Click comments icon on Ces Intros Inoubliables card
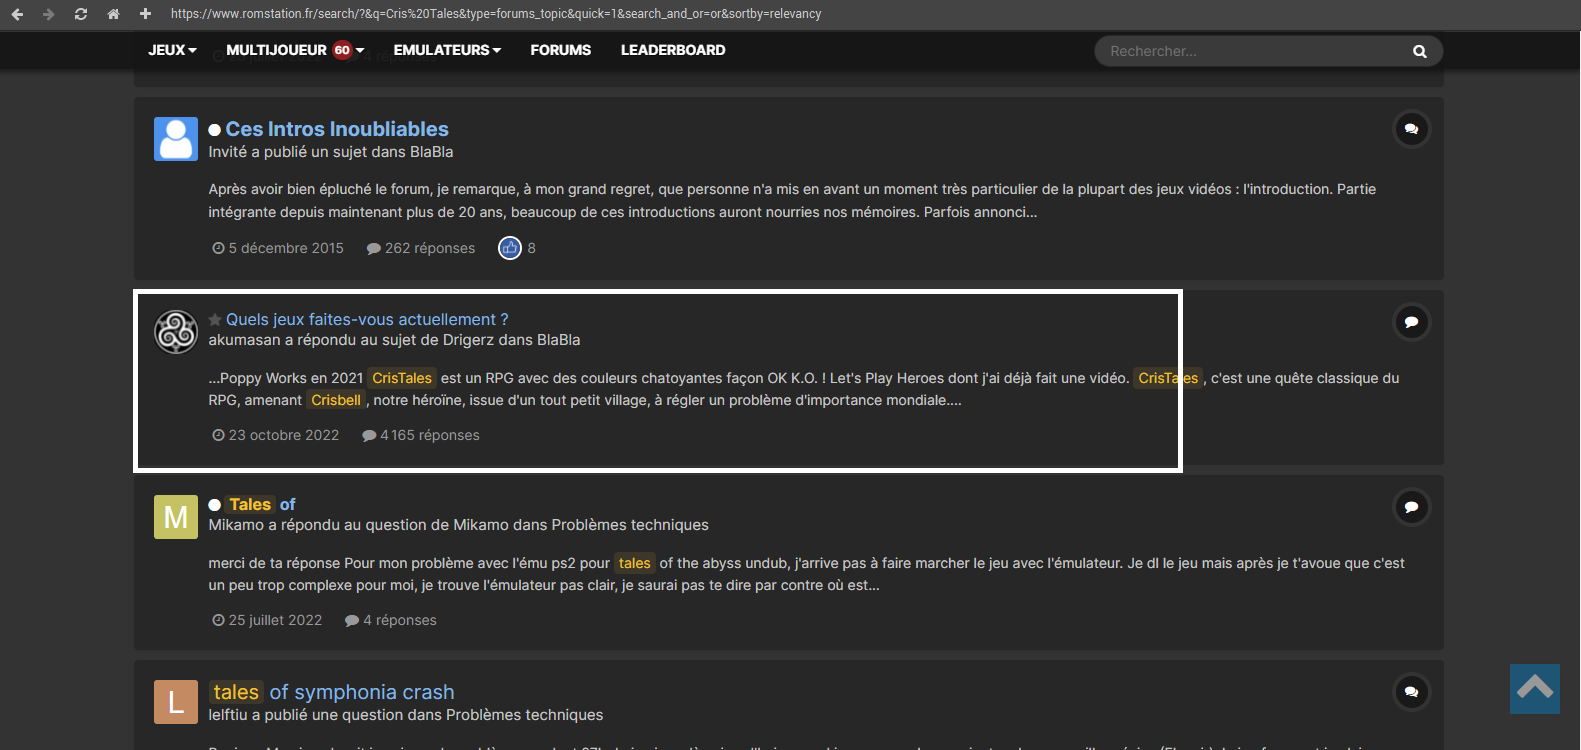 pos(1411,129)
